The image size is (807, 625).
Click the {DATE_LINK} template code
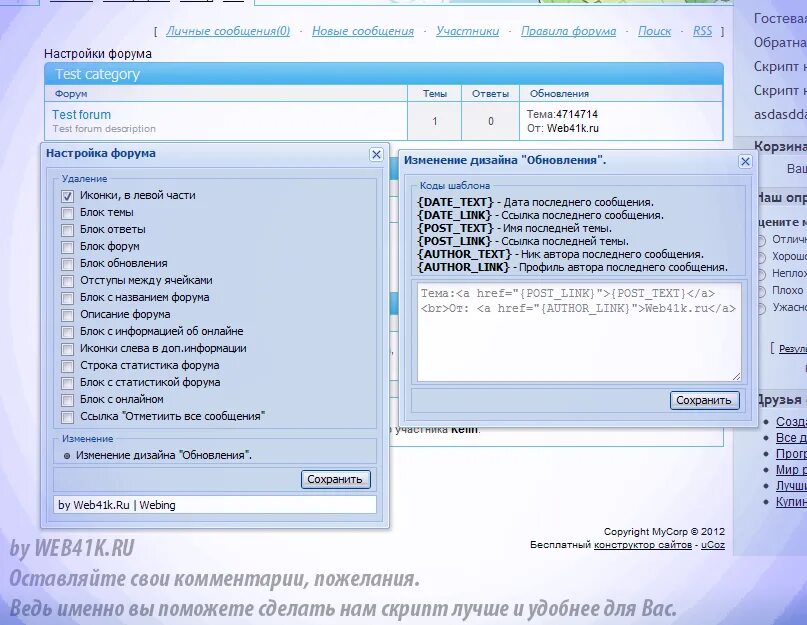click(x=454, y=215)
